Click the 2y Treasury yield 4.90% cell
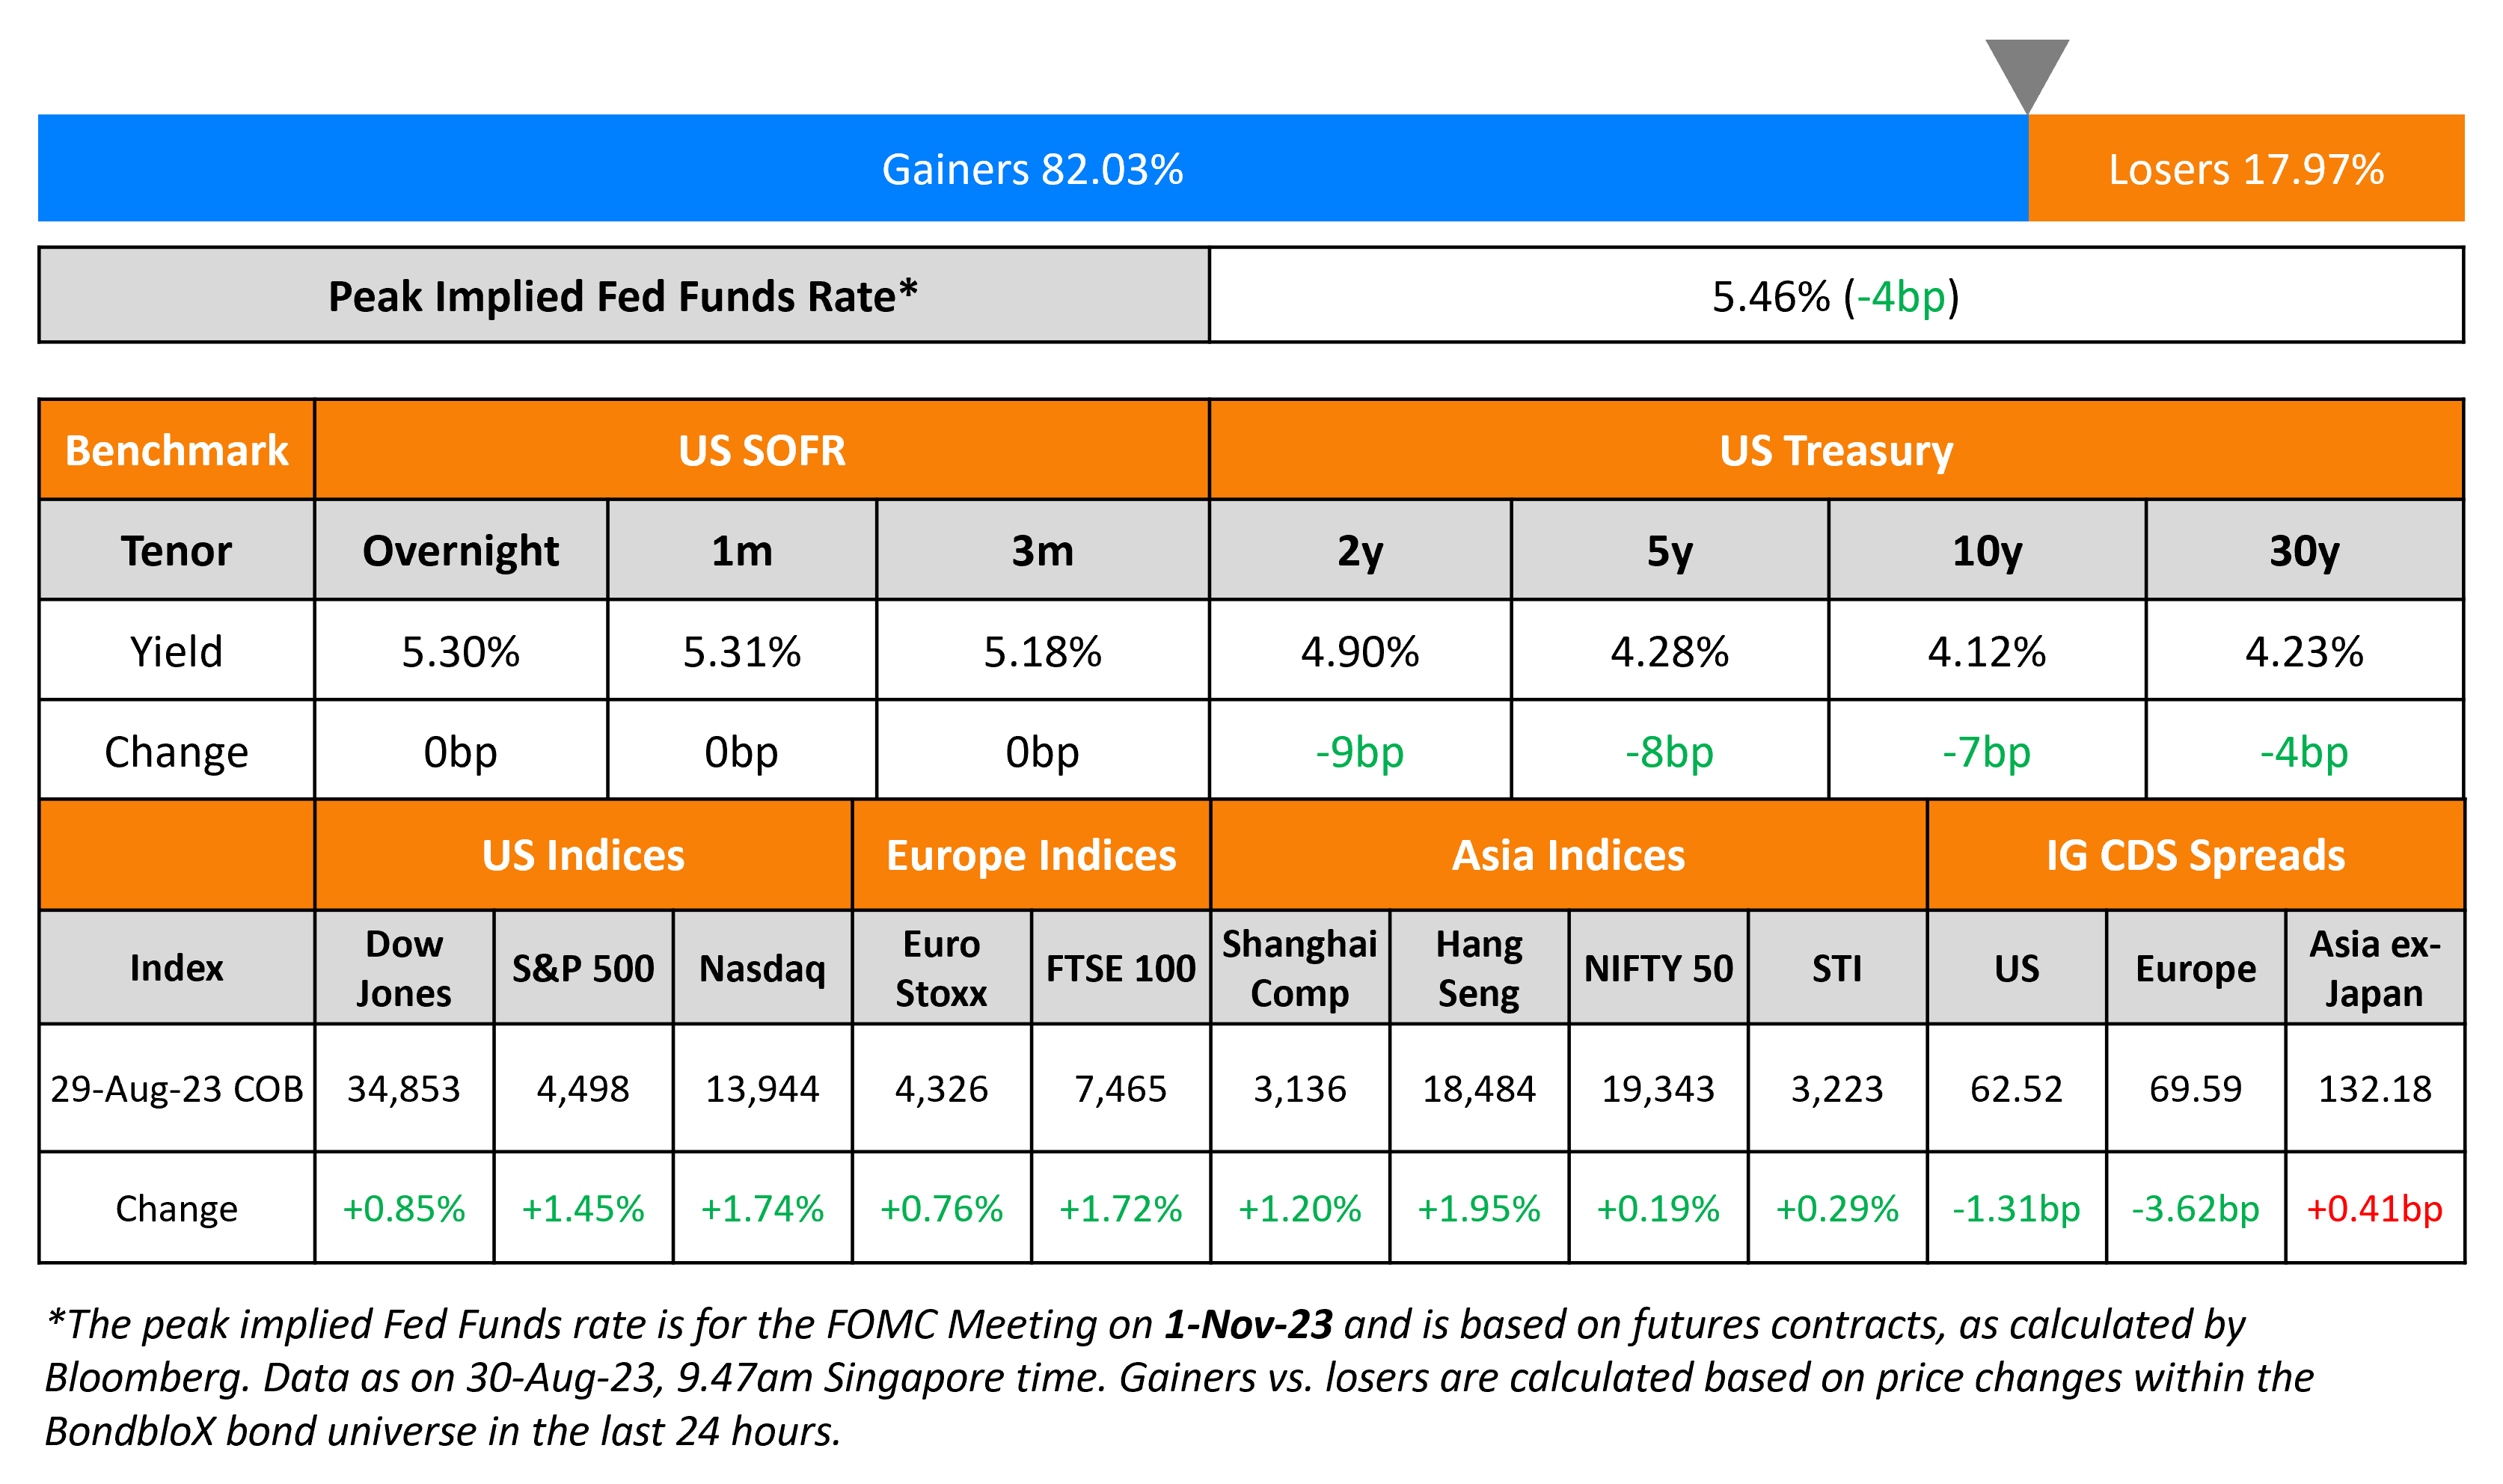Screen dimensions: 2503x1484 (x=1360, y=652)
